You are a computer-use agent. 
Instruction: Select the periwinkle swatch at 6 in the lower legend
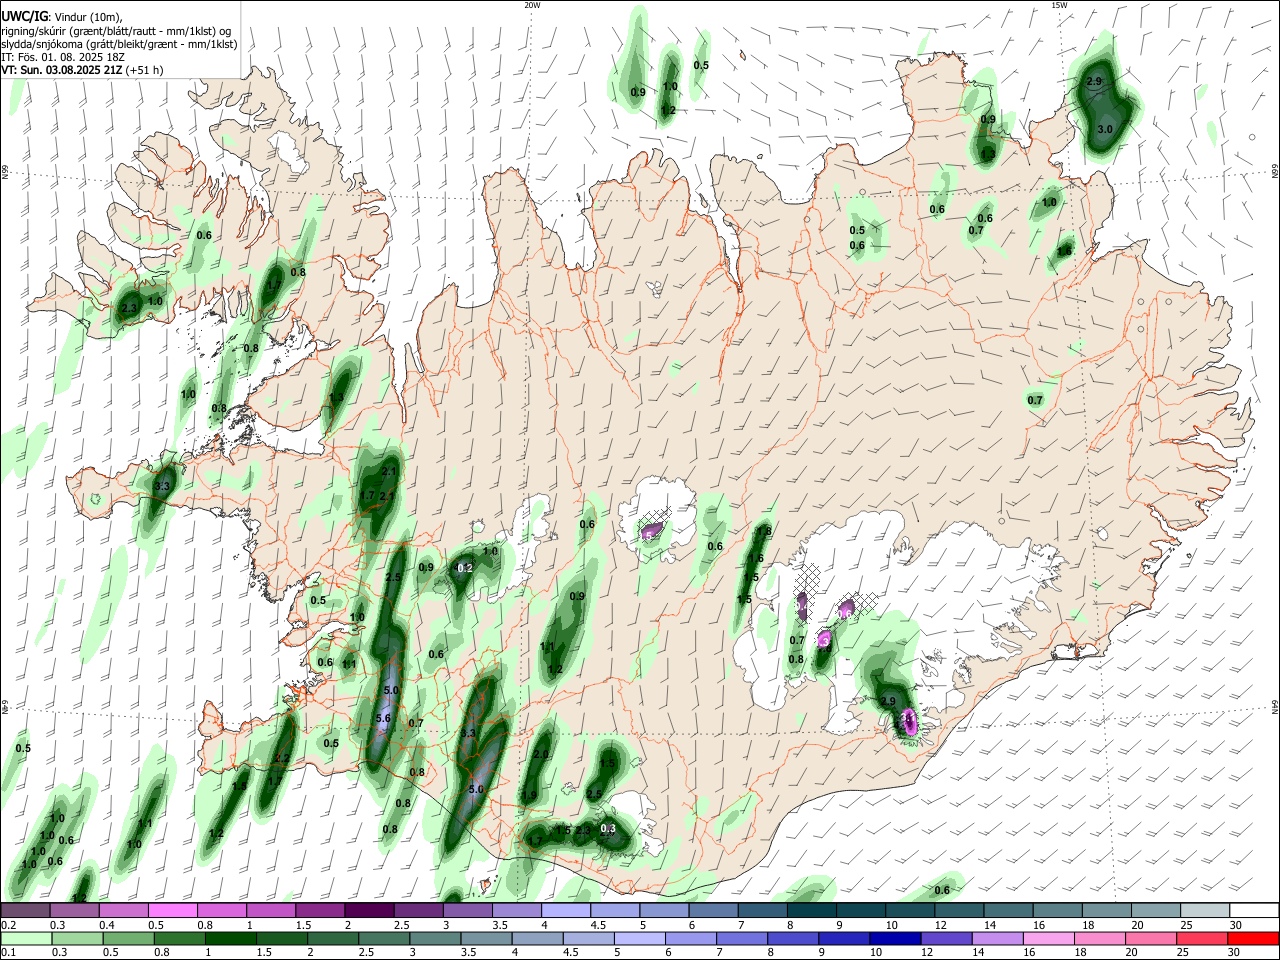coord(689,938)
